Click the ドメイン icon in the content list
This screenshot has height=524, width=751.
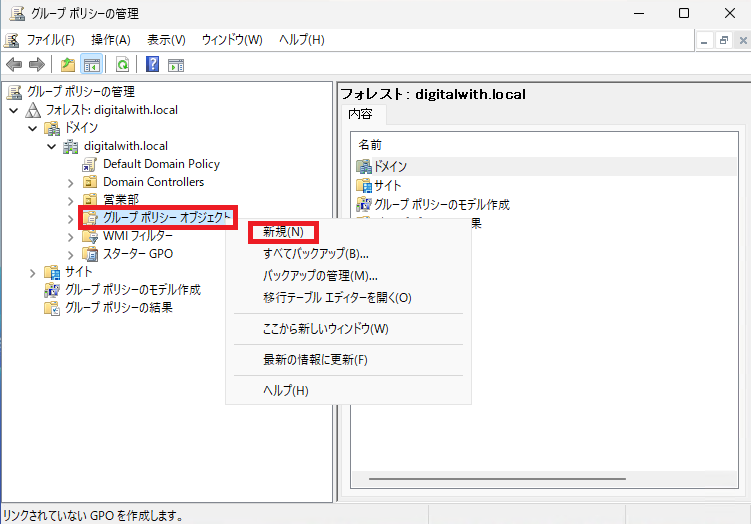click(x=364, y=167)
